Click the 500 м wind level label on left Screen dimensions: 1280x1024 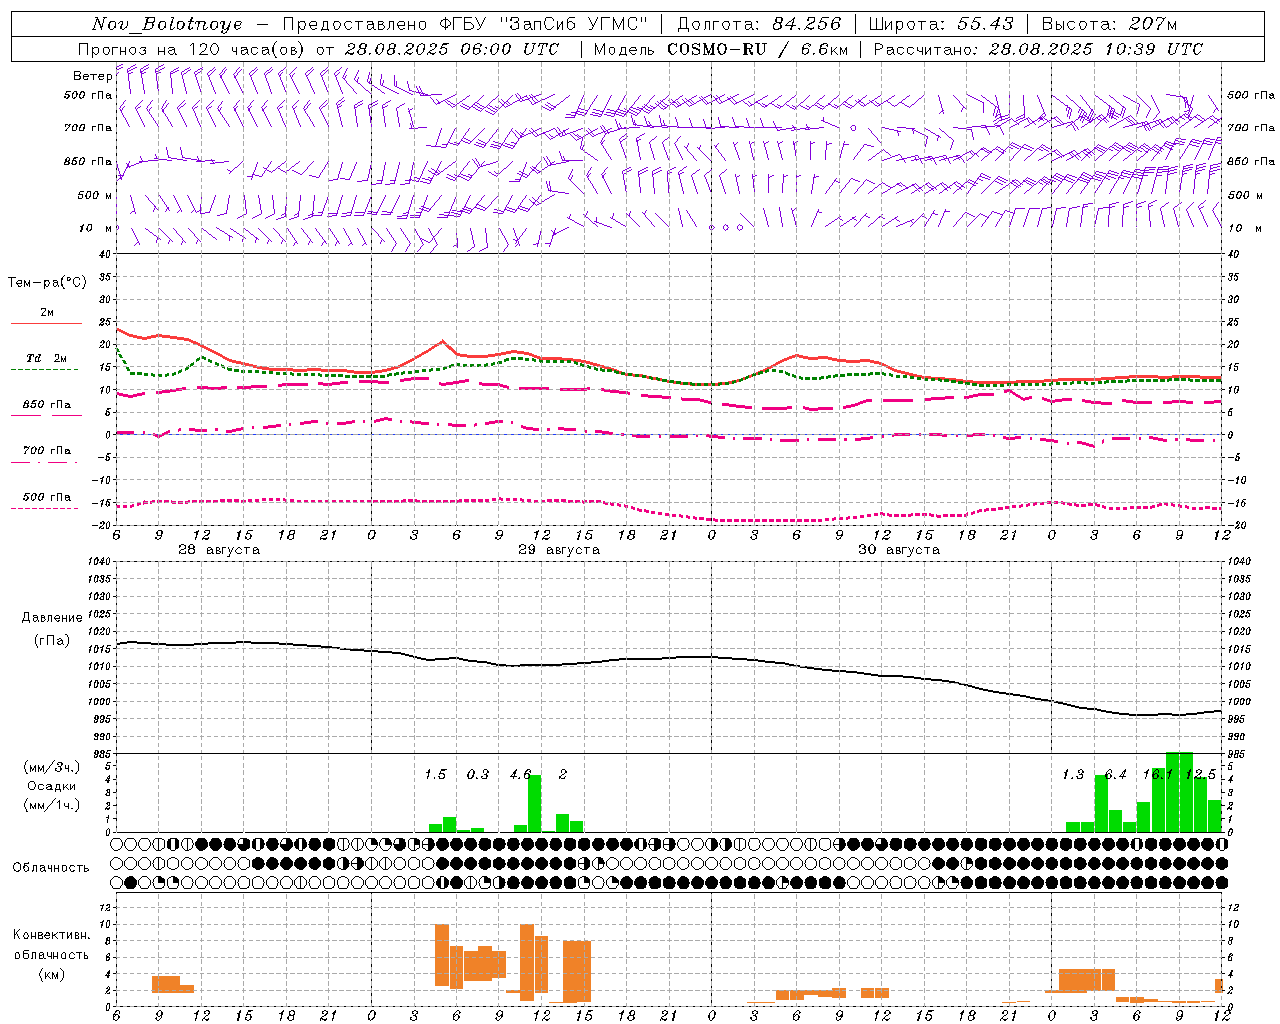point(95,195)
